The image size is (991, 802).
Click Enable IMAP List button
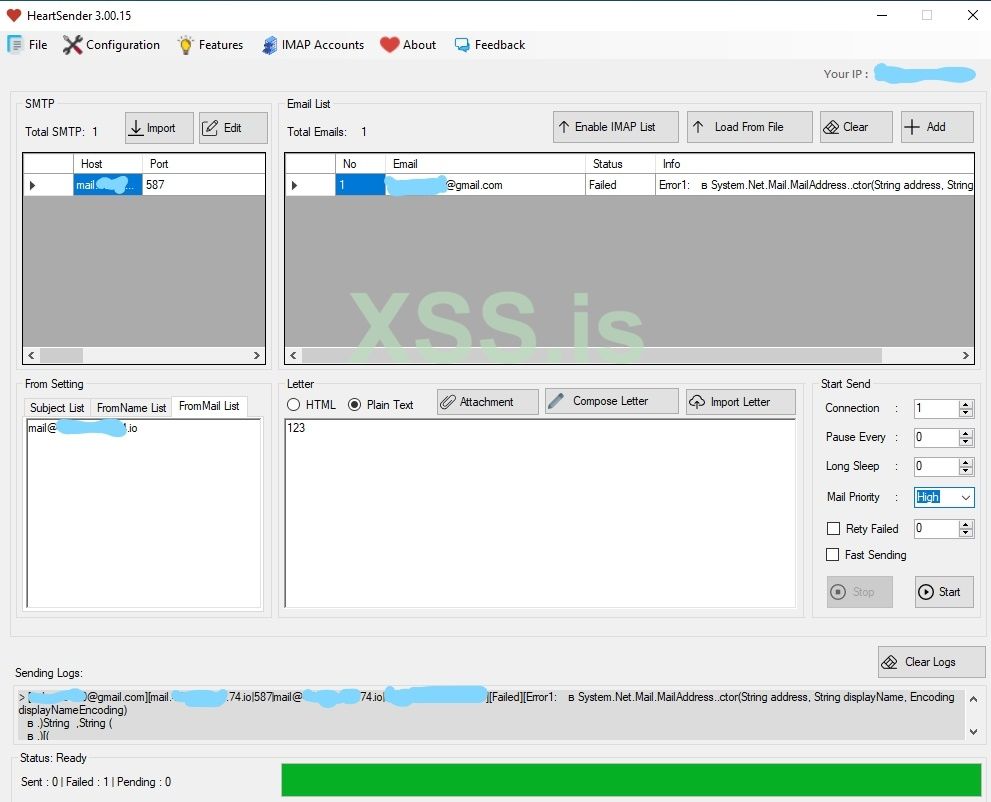tap(616, 127)
